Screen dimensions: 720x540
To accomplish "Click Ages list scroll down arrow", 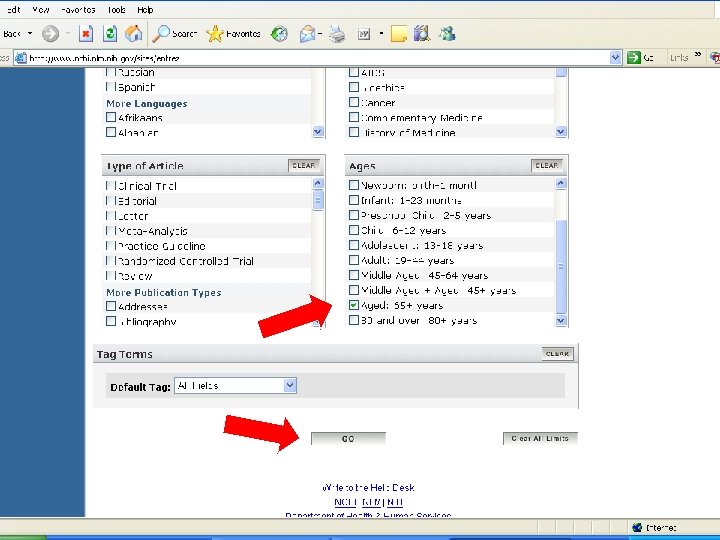I will (561, 321).
